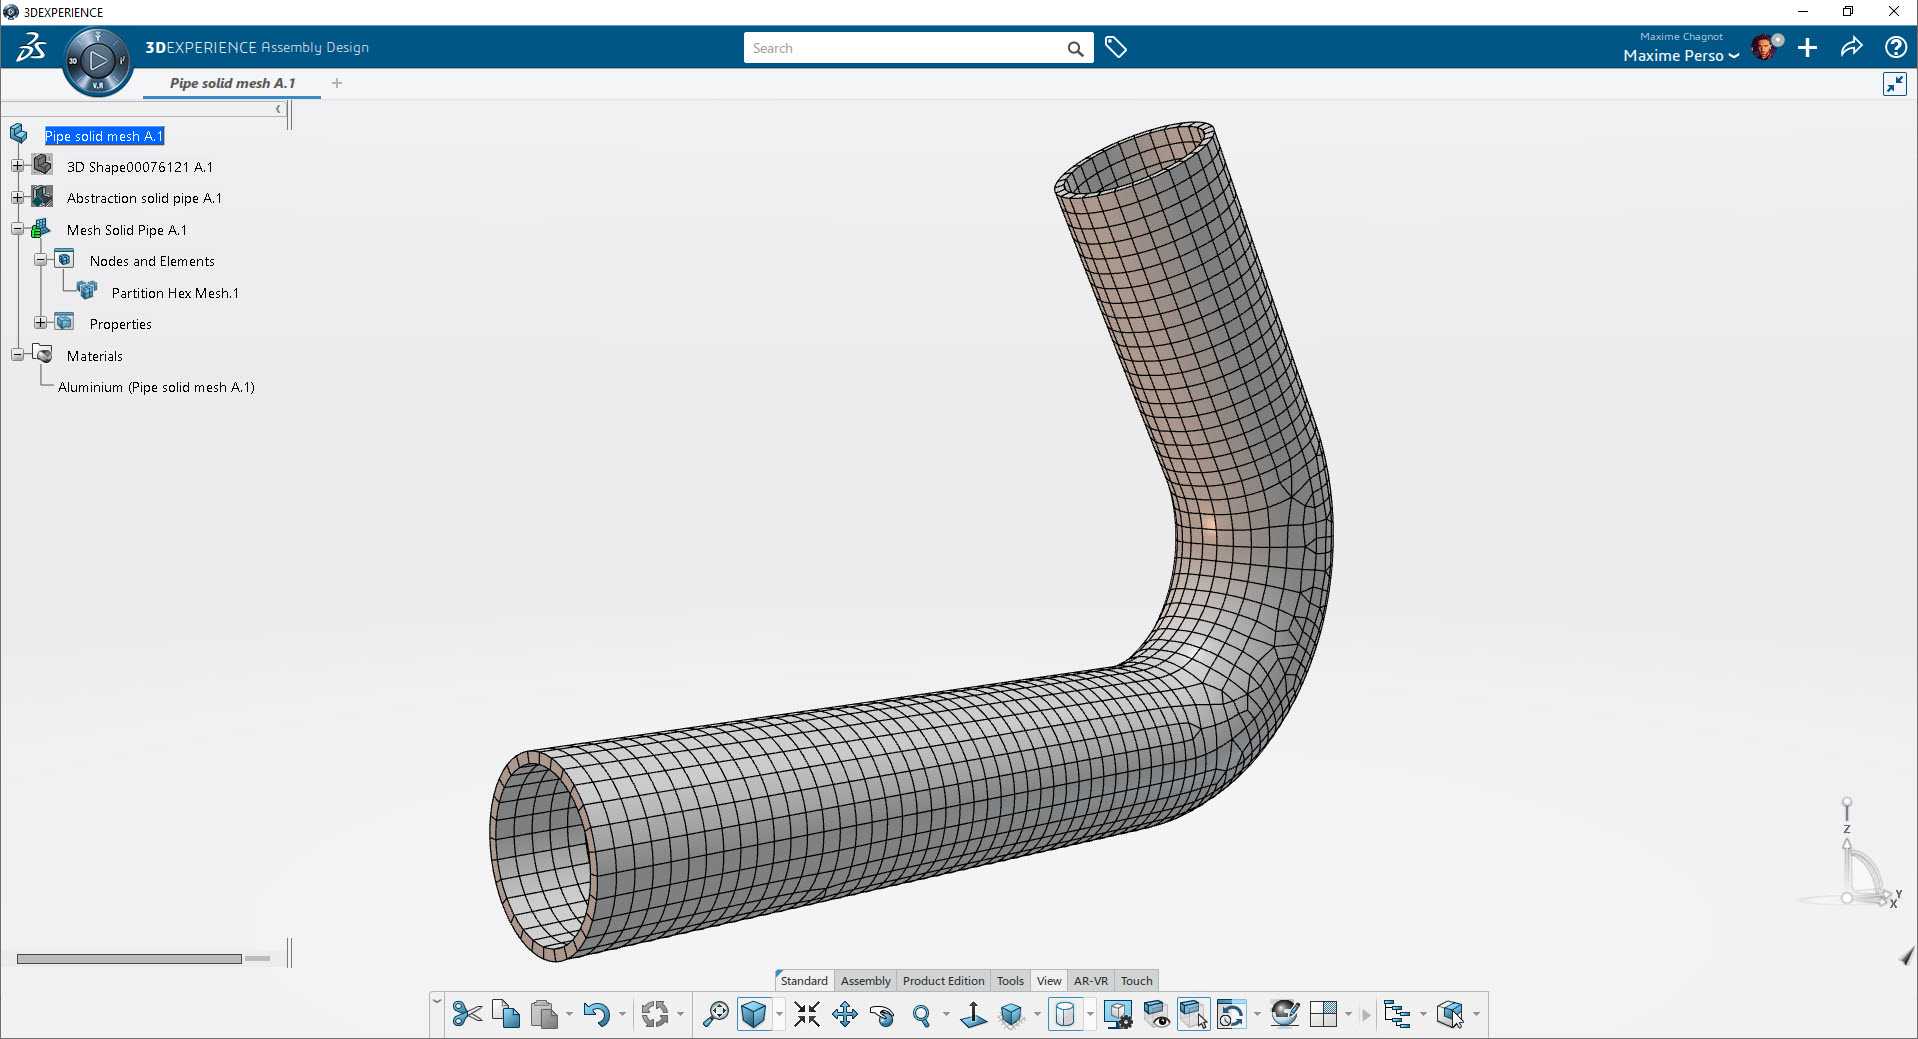The image size is (1918, 1039).
Task: Expand the Properties node
Action: (40, 323)
